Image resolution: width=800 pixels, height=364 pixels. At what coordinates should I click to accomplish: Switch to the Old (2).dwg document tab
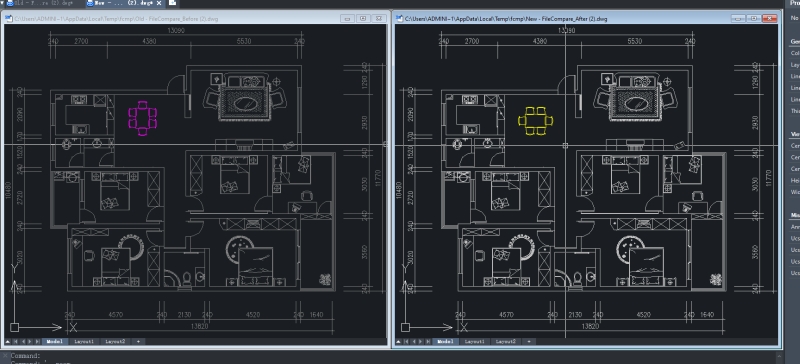(x=40, y=3)
